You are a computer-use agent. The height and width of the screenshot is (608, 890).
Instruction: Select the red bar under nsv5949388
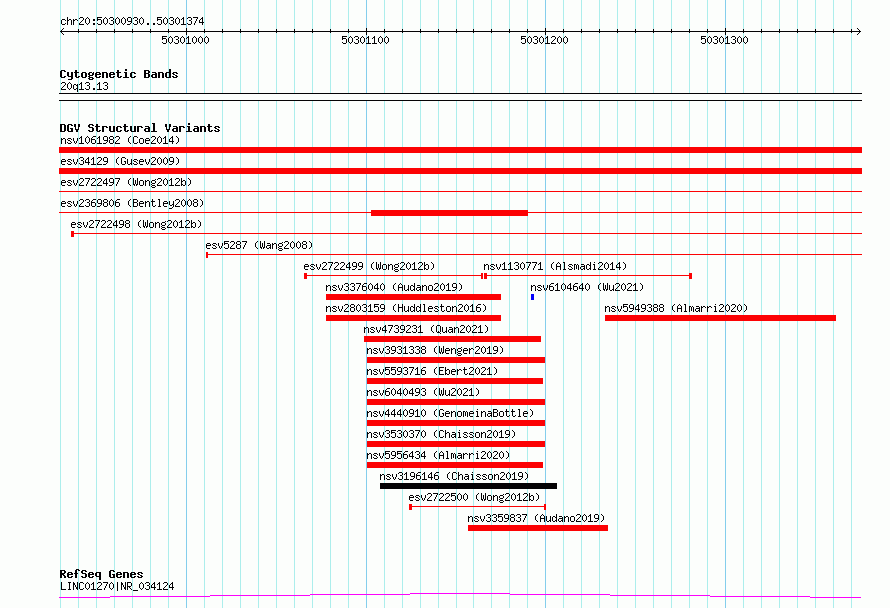pos(720,318)
